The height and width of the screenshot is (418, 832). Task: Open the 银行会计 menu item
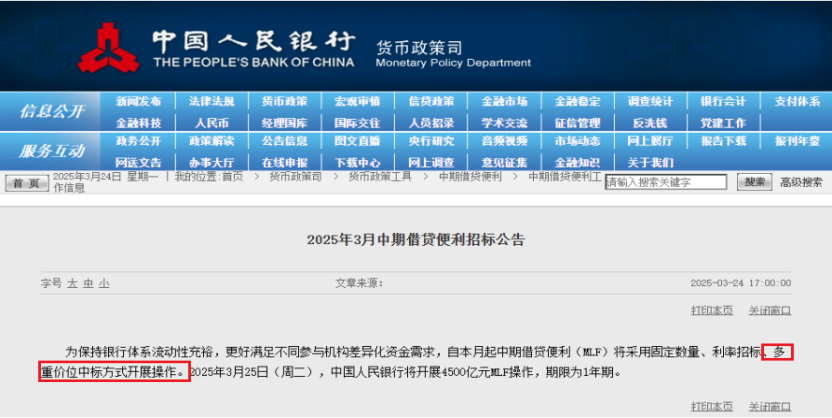point(723,101)
